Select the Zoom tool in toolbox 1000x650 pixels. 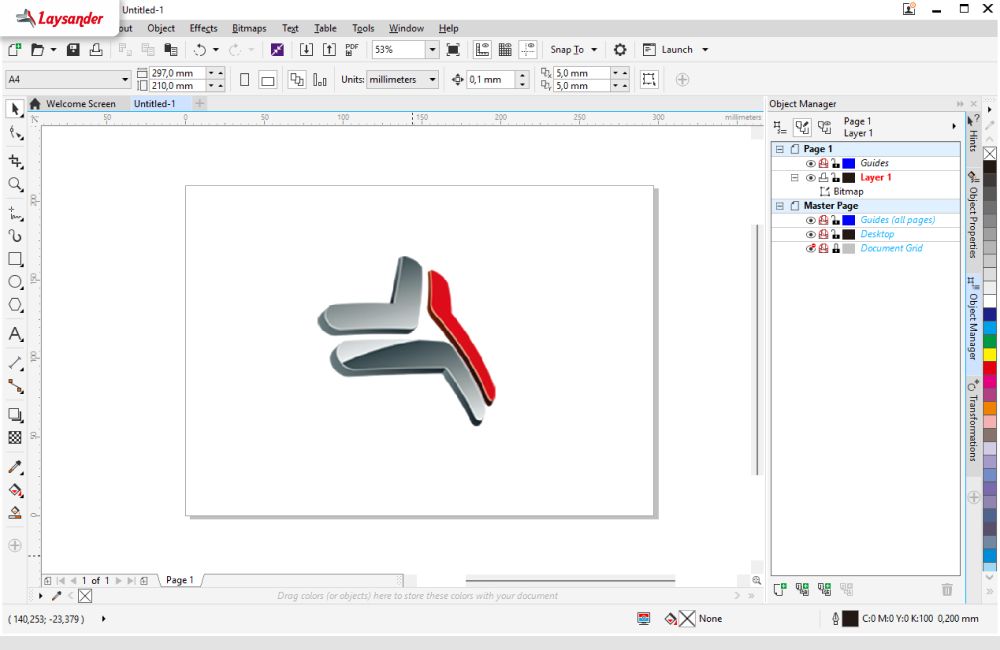coord(15,185)
